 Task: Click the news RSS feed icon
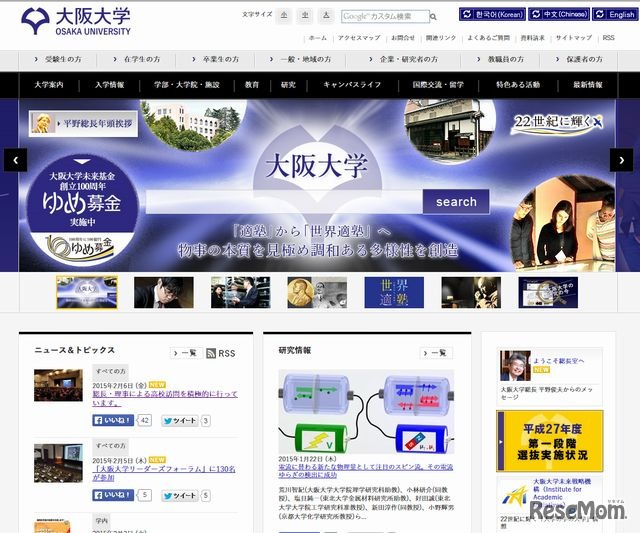[x=211, y=353]
